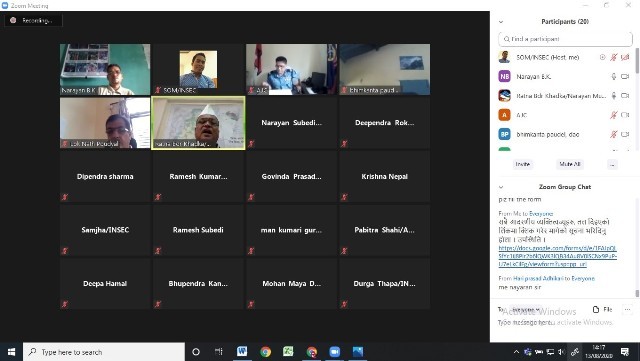Select the Samjha/INSEC participant tile

point(105,230)
